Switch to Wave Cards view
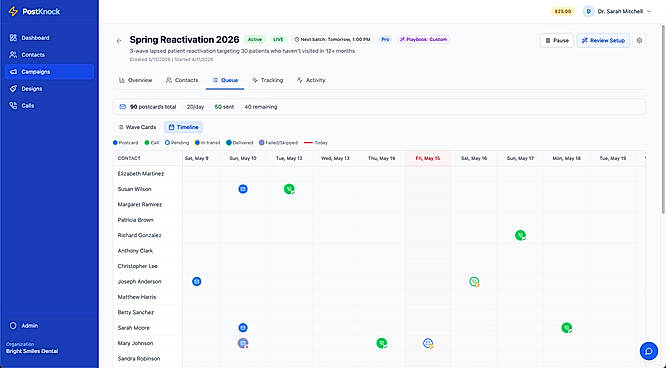 137,127
